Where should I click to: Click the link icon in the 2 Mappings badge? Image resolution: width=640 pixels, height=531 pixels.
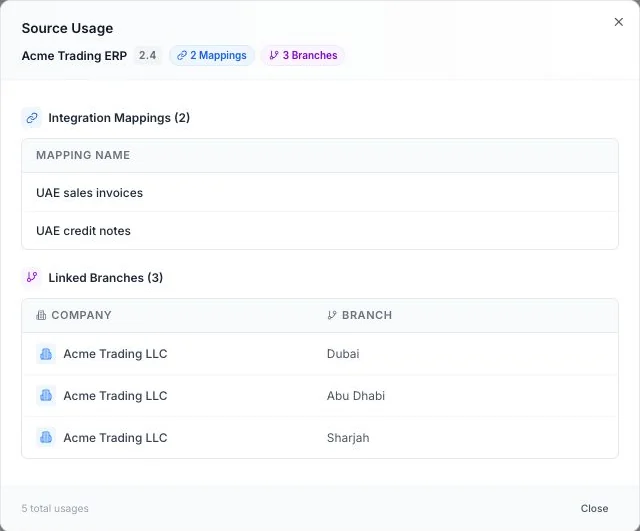click(182, 56)
